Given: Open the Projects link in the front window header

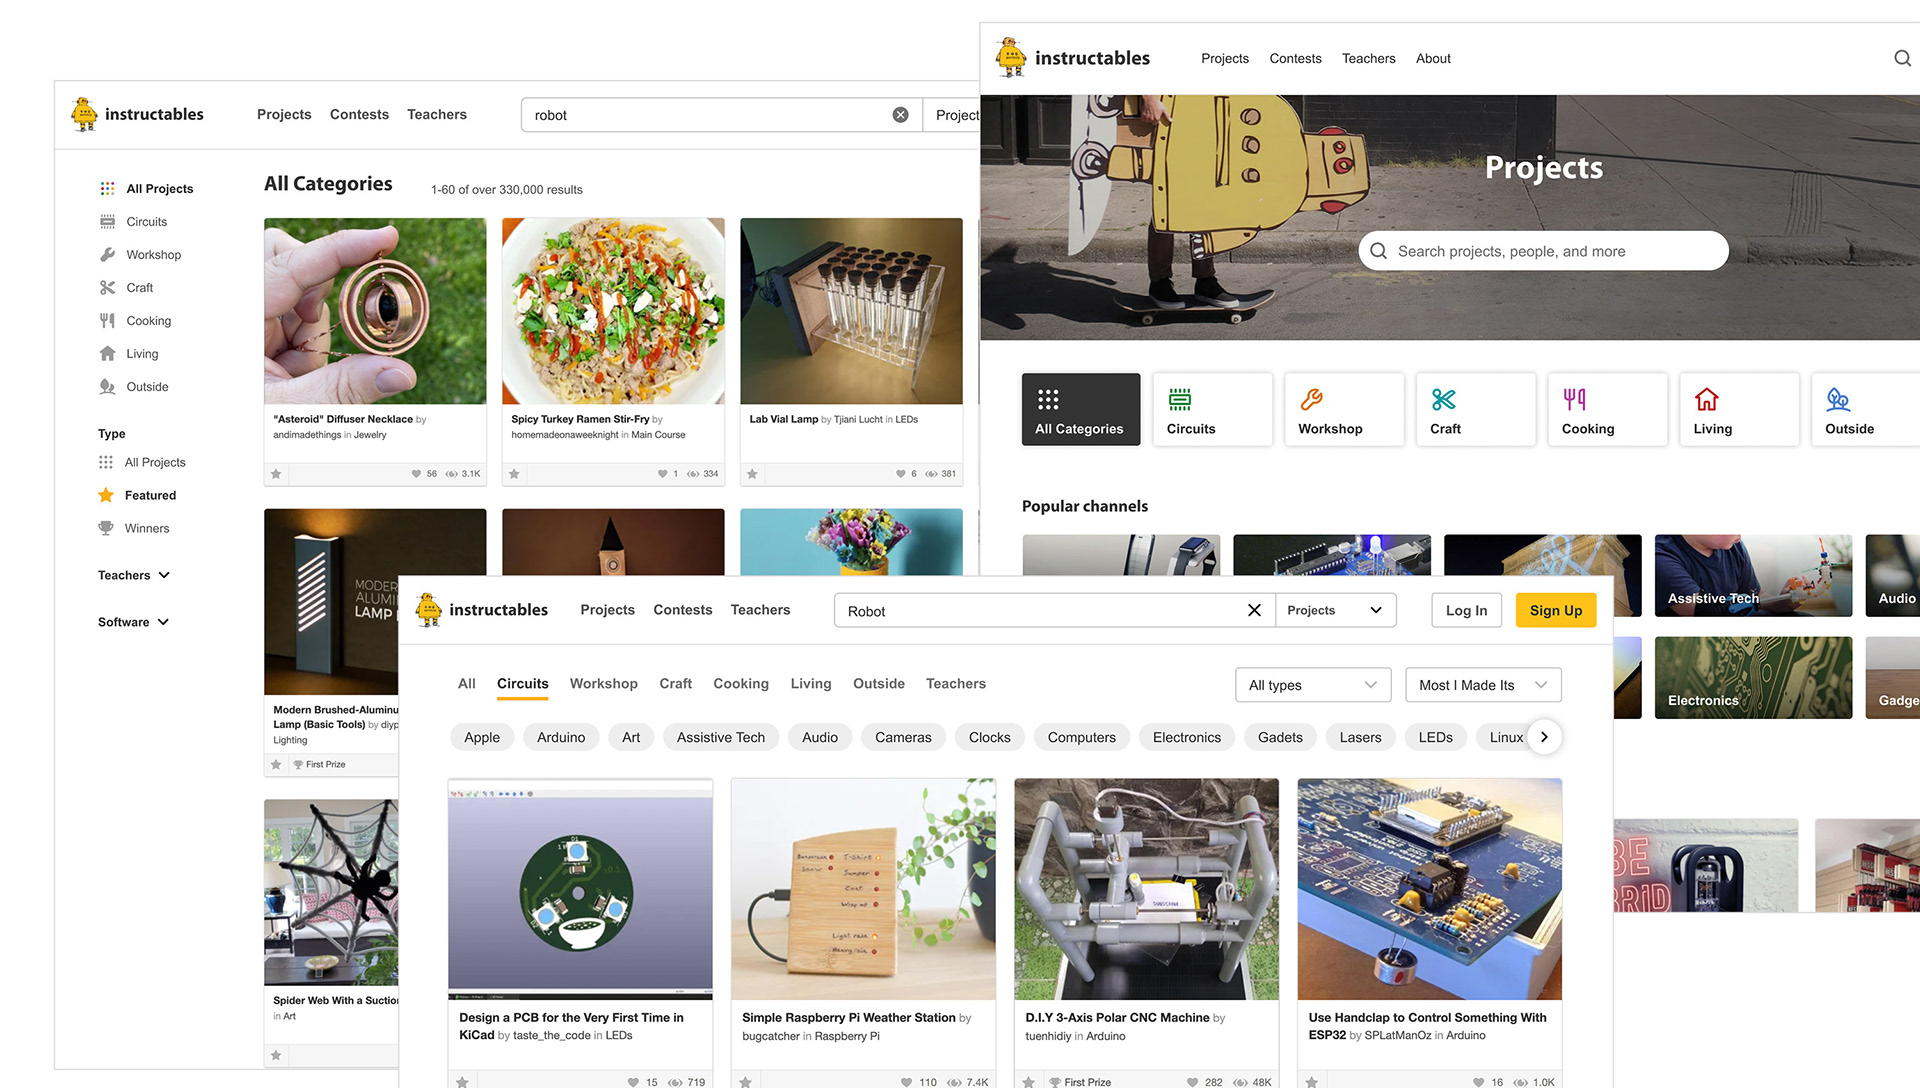Looking at the screenshot, I should click(607, 609).
